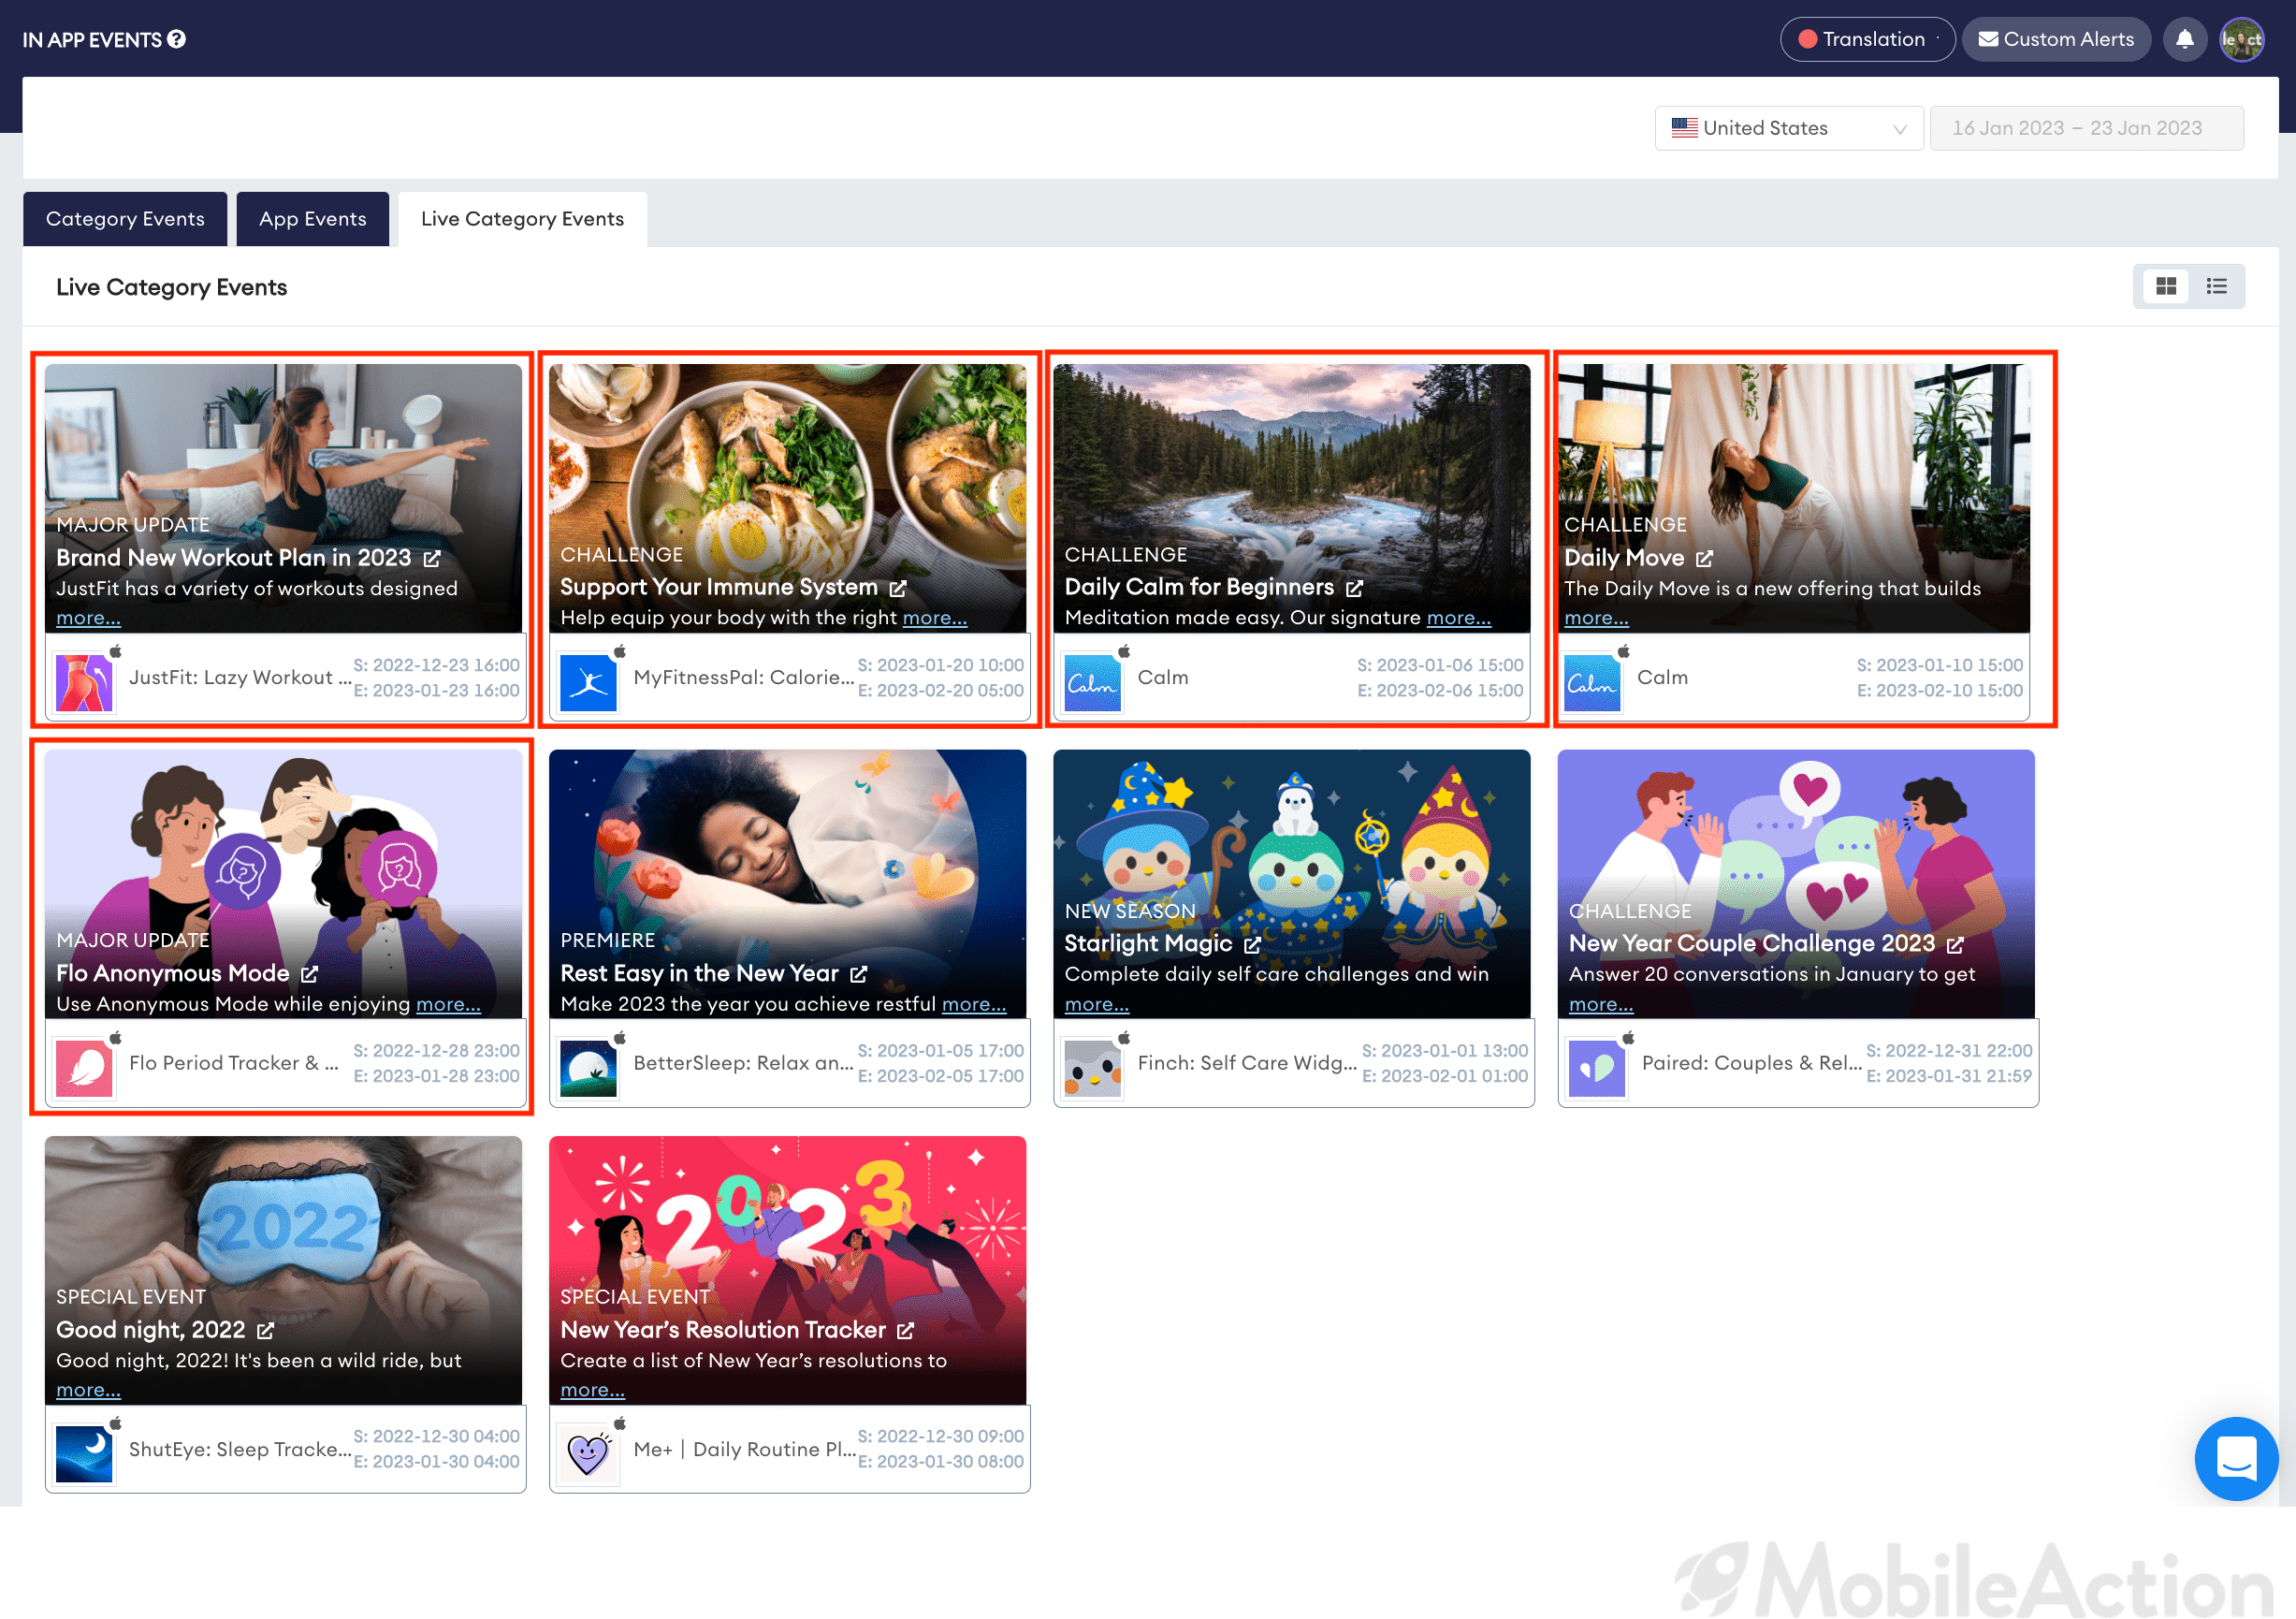Click the Me+ | Daily Routine Pl app name
2296x1619 pixels.
pyautogui.click(x=744, y=1449)
